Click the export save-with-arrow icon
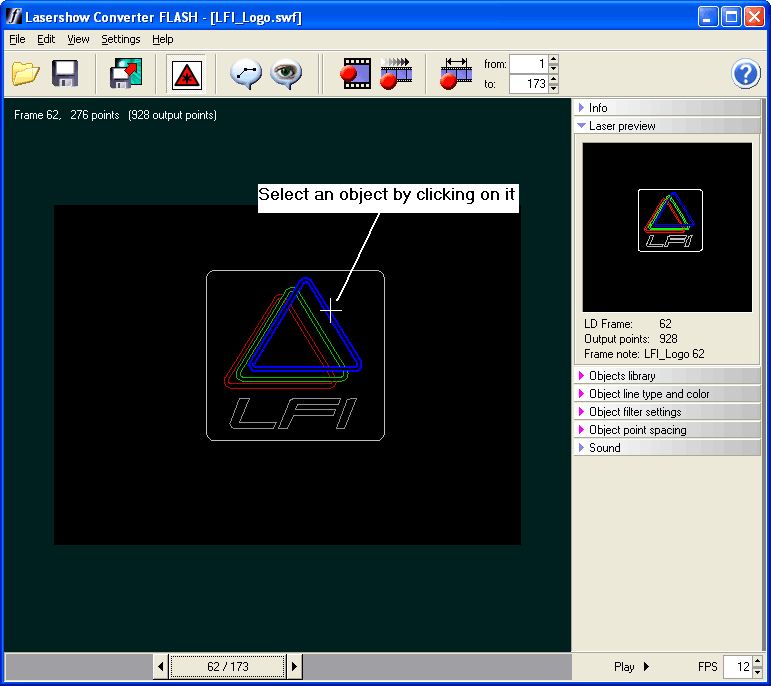 click(x=126, y=74)
